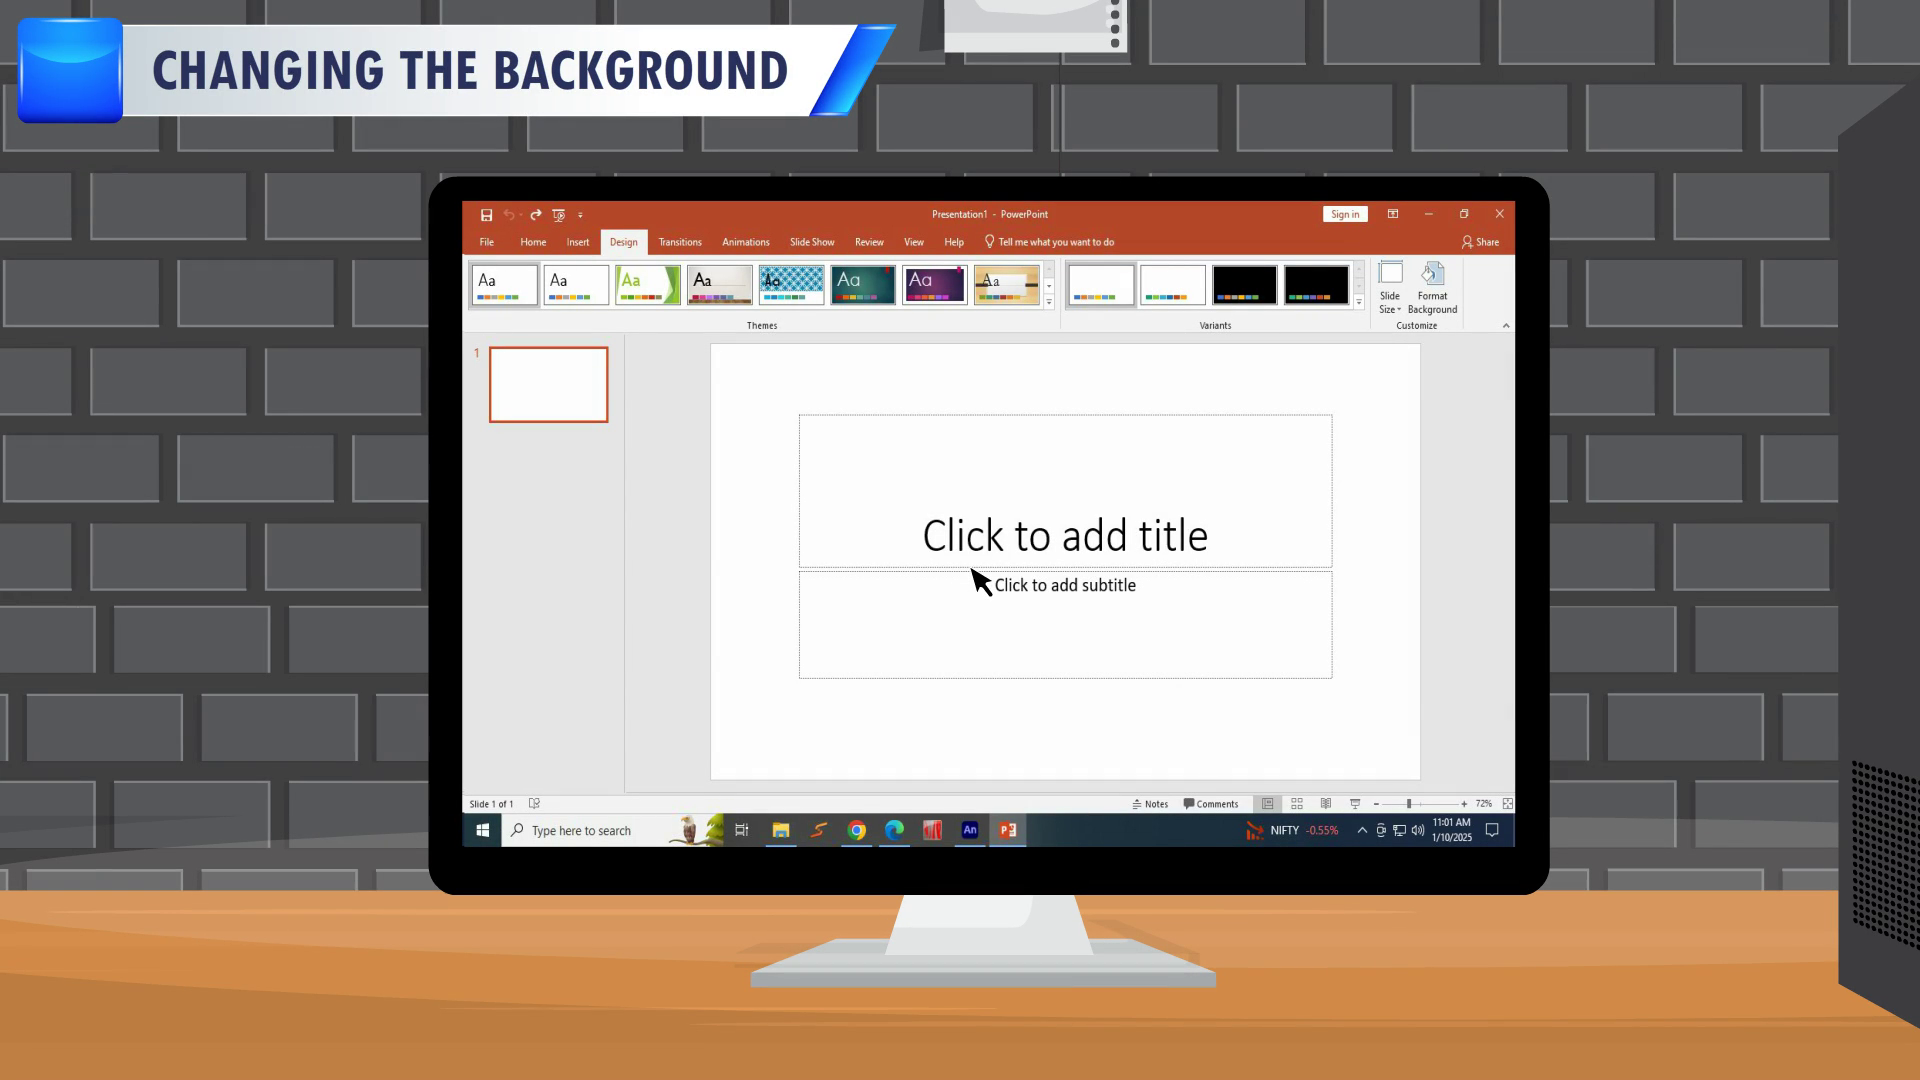Screen dimensions: 1920x1080
Task: Click the Redo arrow icon
Action: pos(536,215)
